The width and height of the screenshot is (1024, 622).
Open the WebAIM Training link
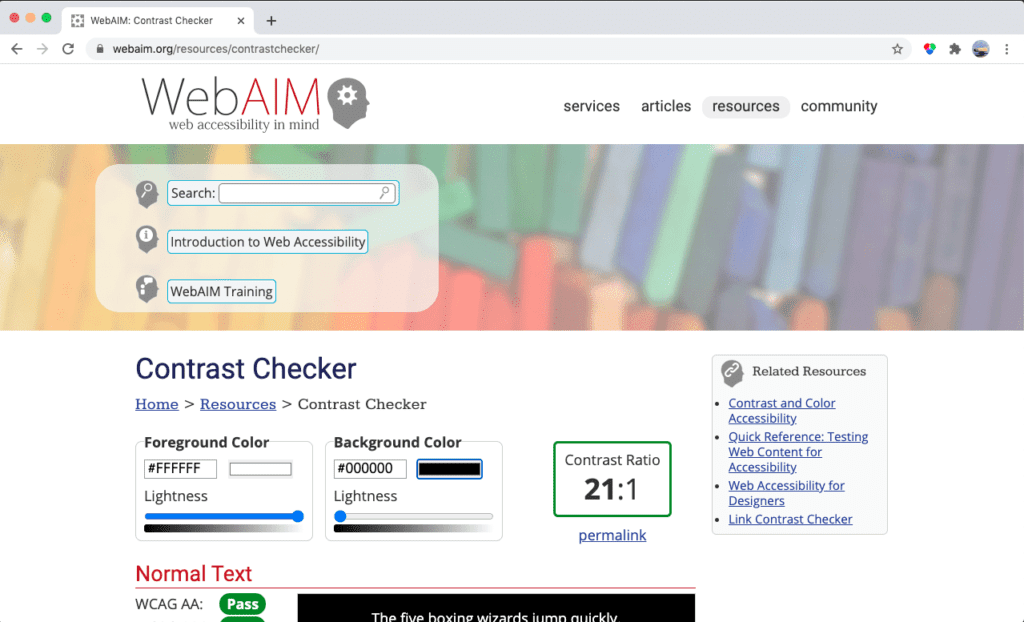point(221,291)
